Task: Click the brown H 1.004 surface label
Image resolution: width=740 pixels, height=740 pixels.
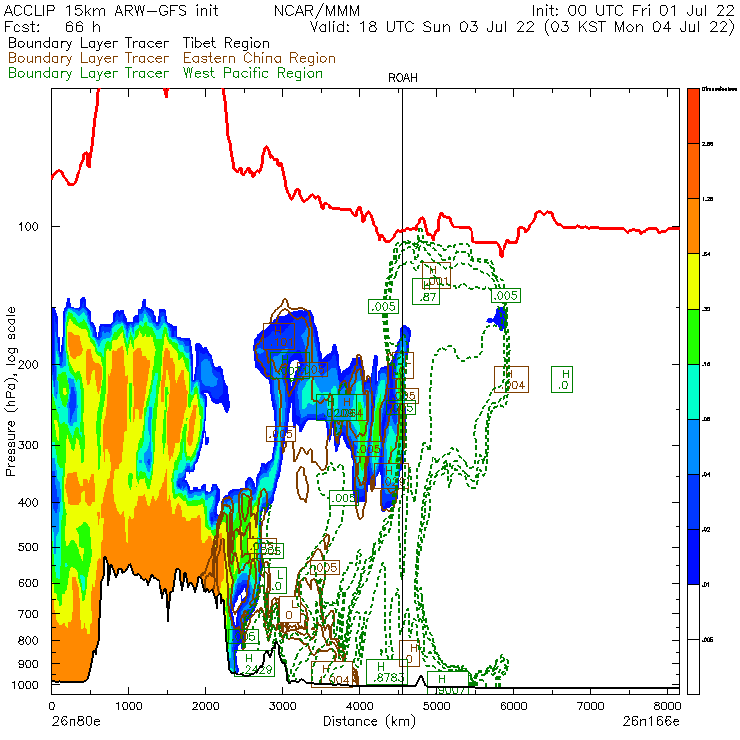Action: (x=332, y=674)
